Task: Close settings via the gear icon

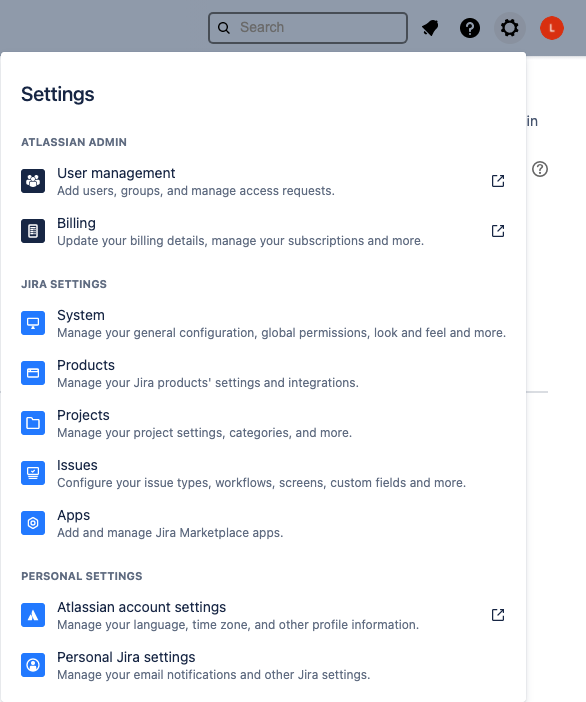Action: [x=509, y=28]
